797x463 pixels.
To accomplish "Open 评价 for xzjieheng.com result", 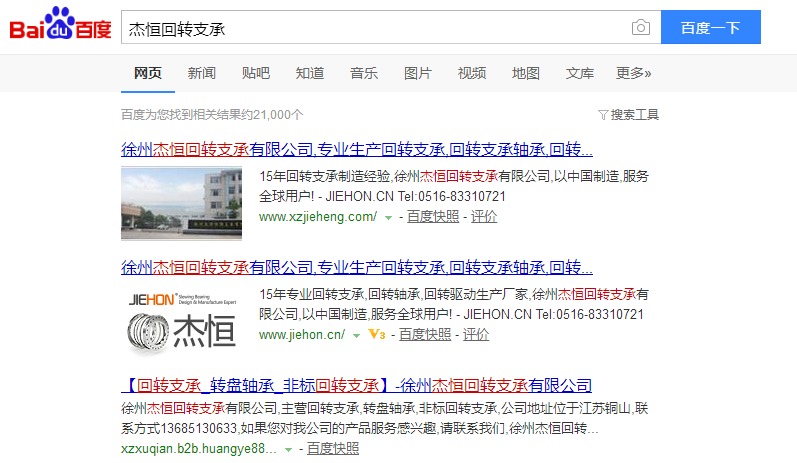I will click(x=484, y=217).
